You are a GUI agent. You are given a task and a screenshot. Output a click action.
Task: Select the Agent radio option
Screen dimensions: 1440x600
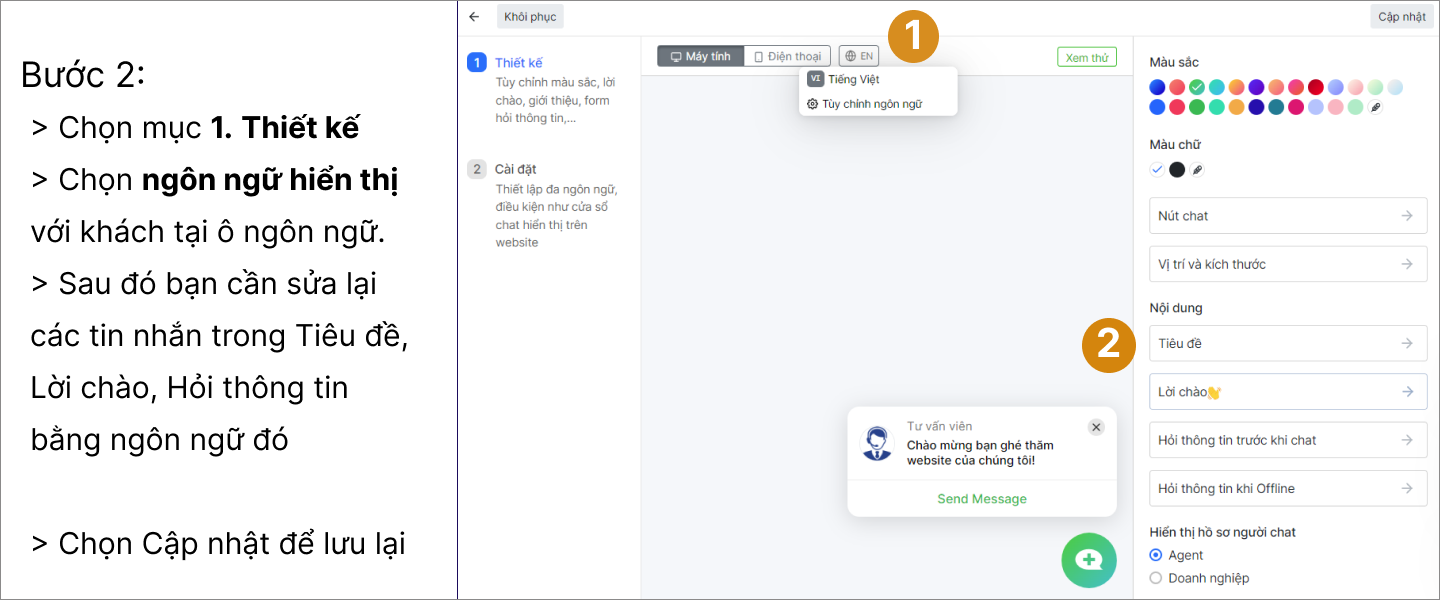(1156, 555)
